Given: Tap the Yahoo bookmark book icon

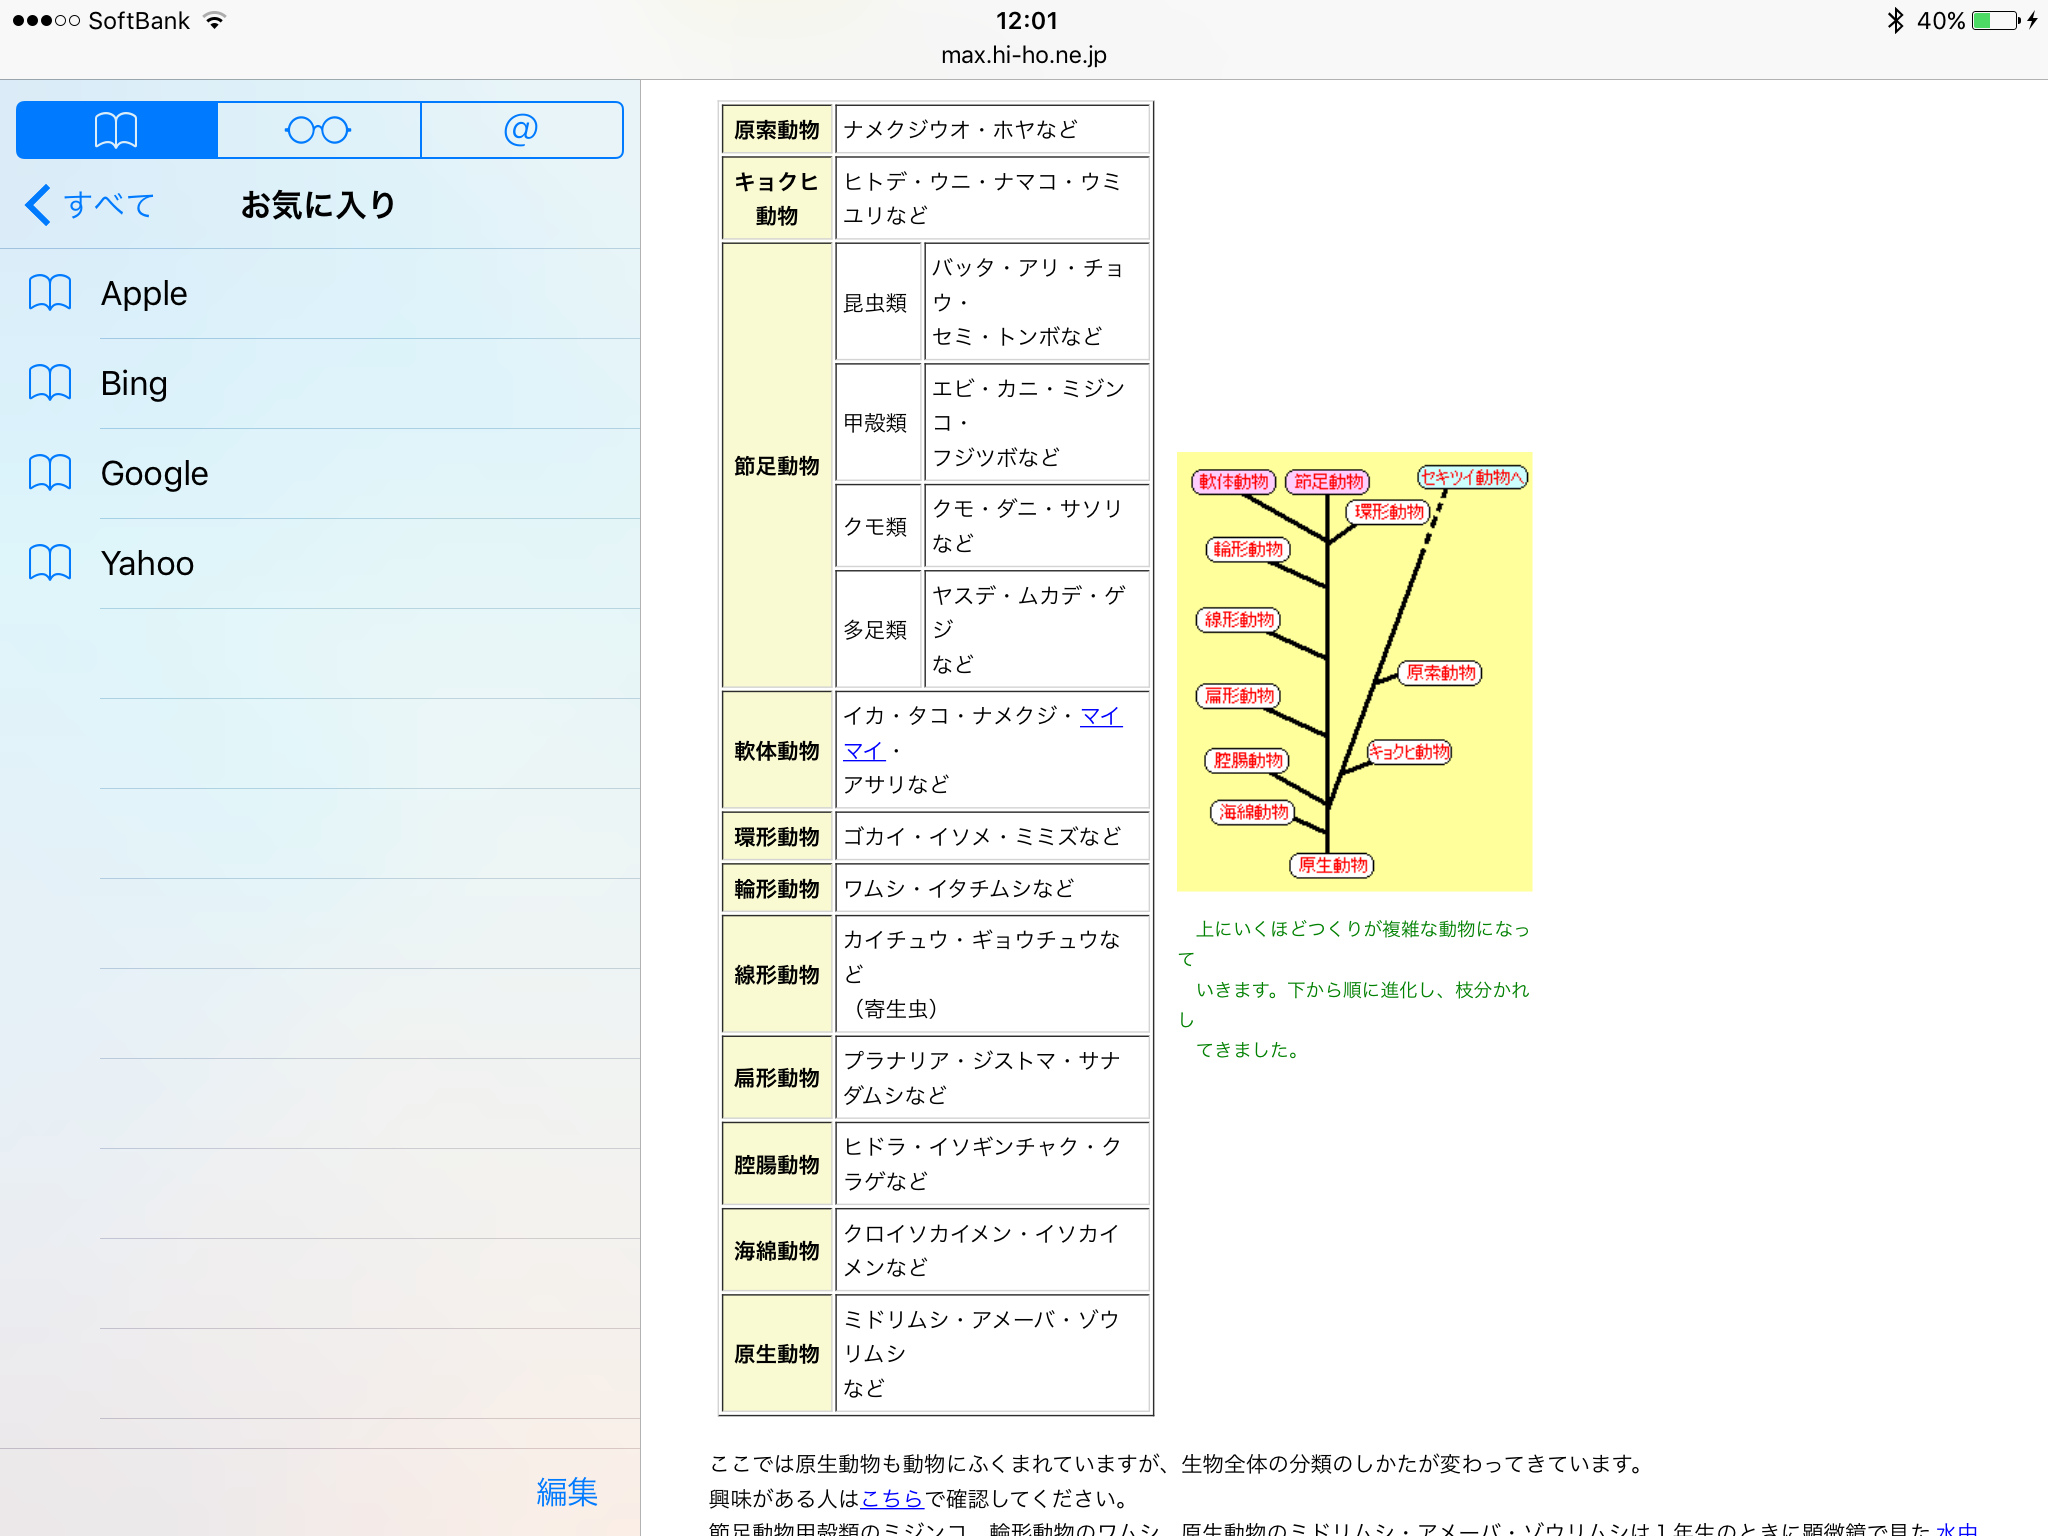Looking at the screenshot, I should pyautogui.click(x=50, y=563).
